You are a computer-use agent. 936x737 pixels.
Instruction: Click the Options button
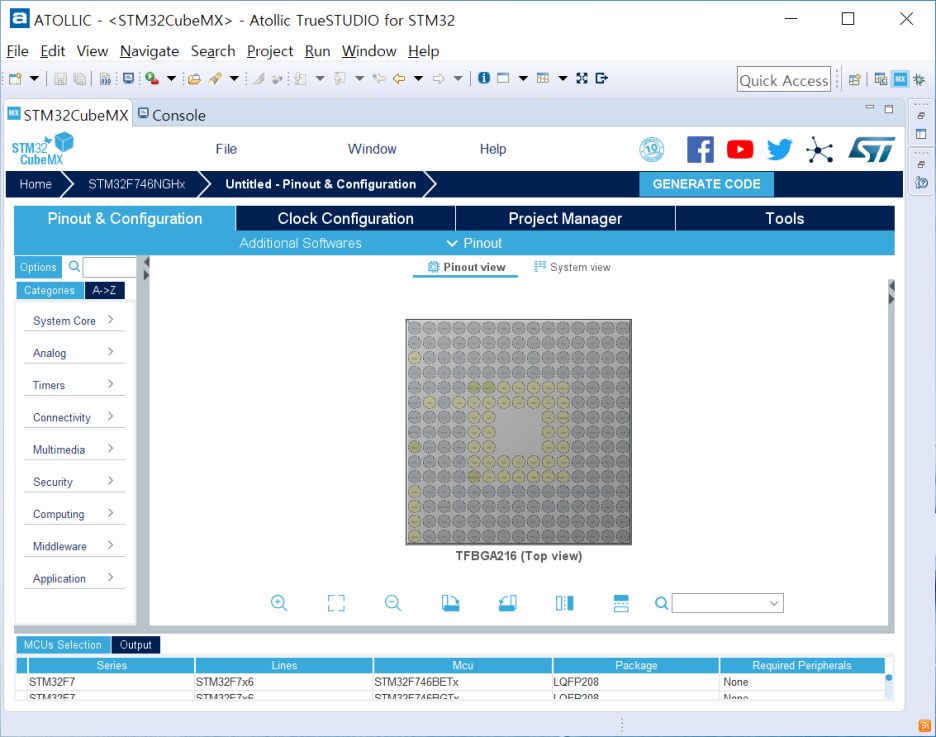tap(38, 267)
